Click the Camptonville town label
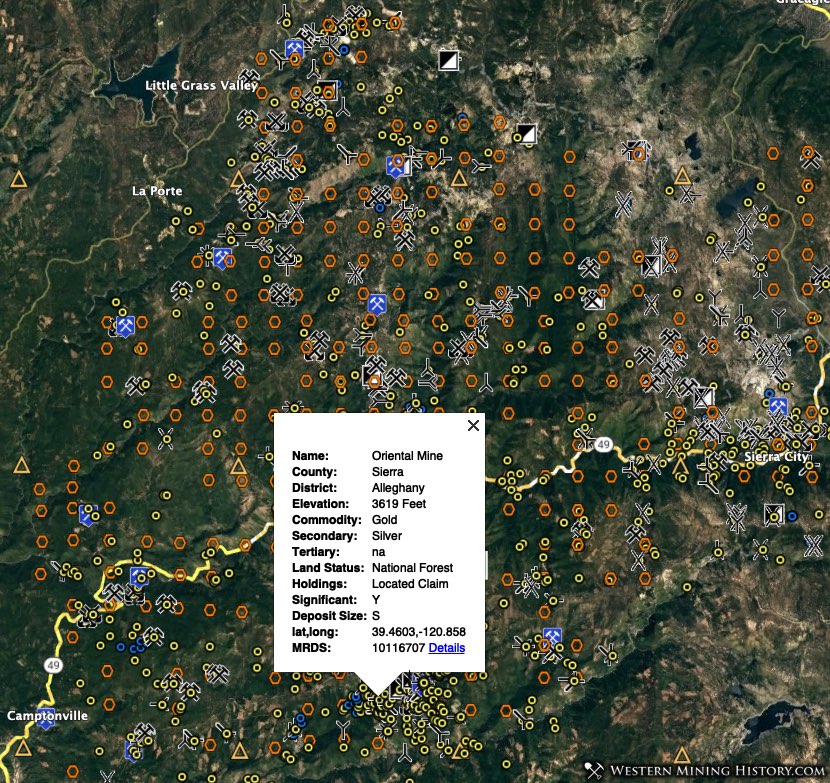Image resolution: width=830 pixels, height=783 pixels. tap(47, 716)
